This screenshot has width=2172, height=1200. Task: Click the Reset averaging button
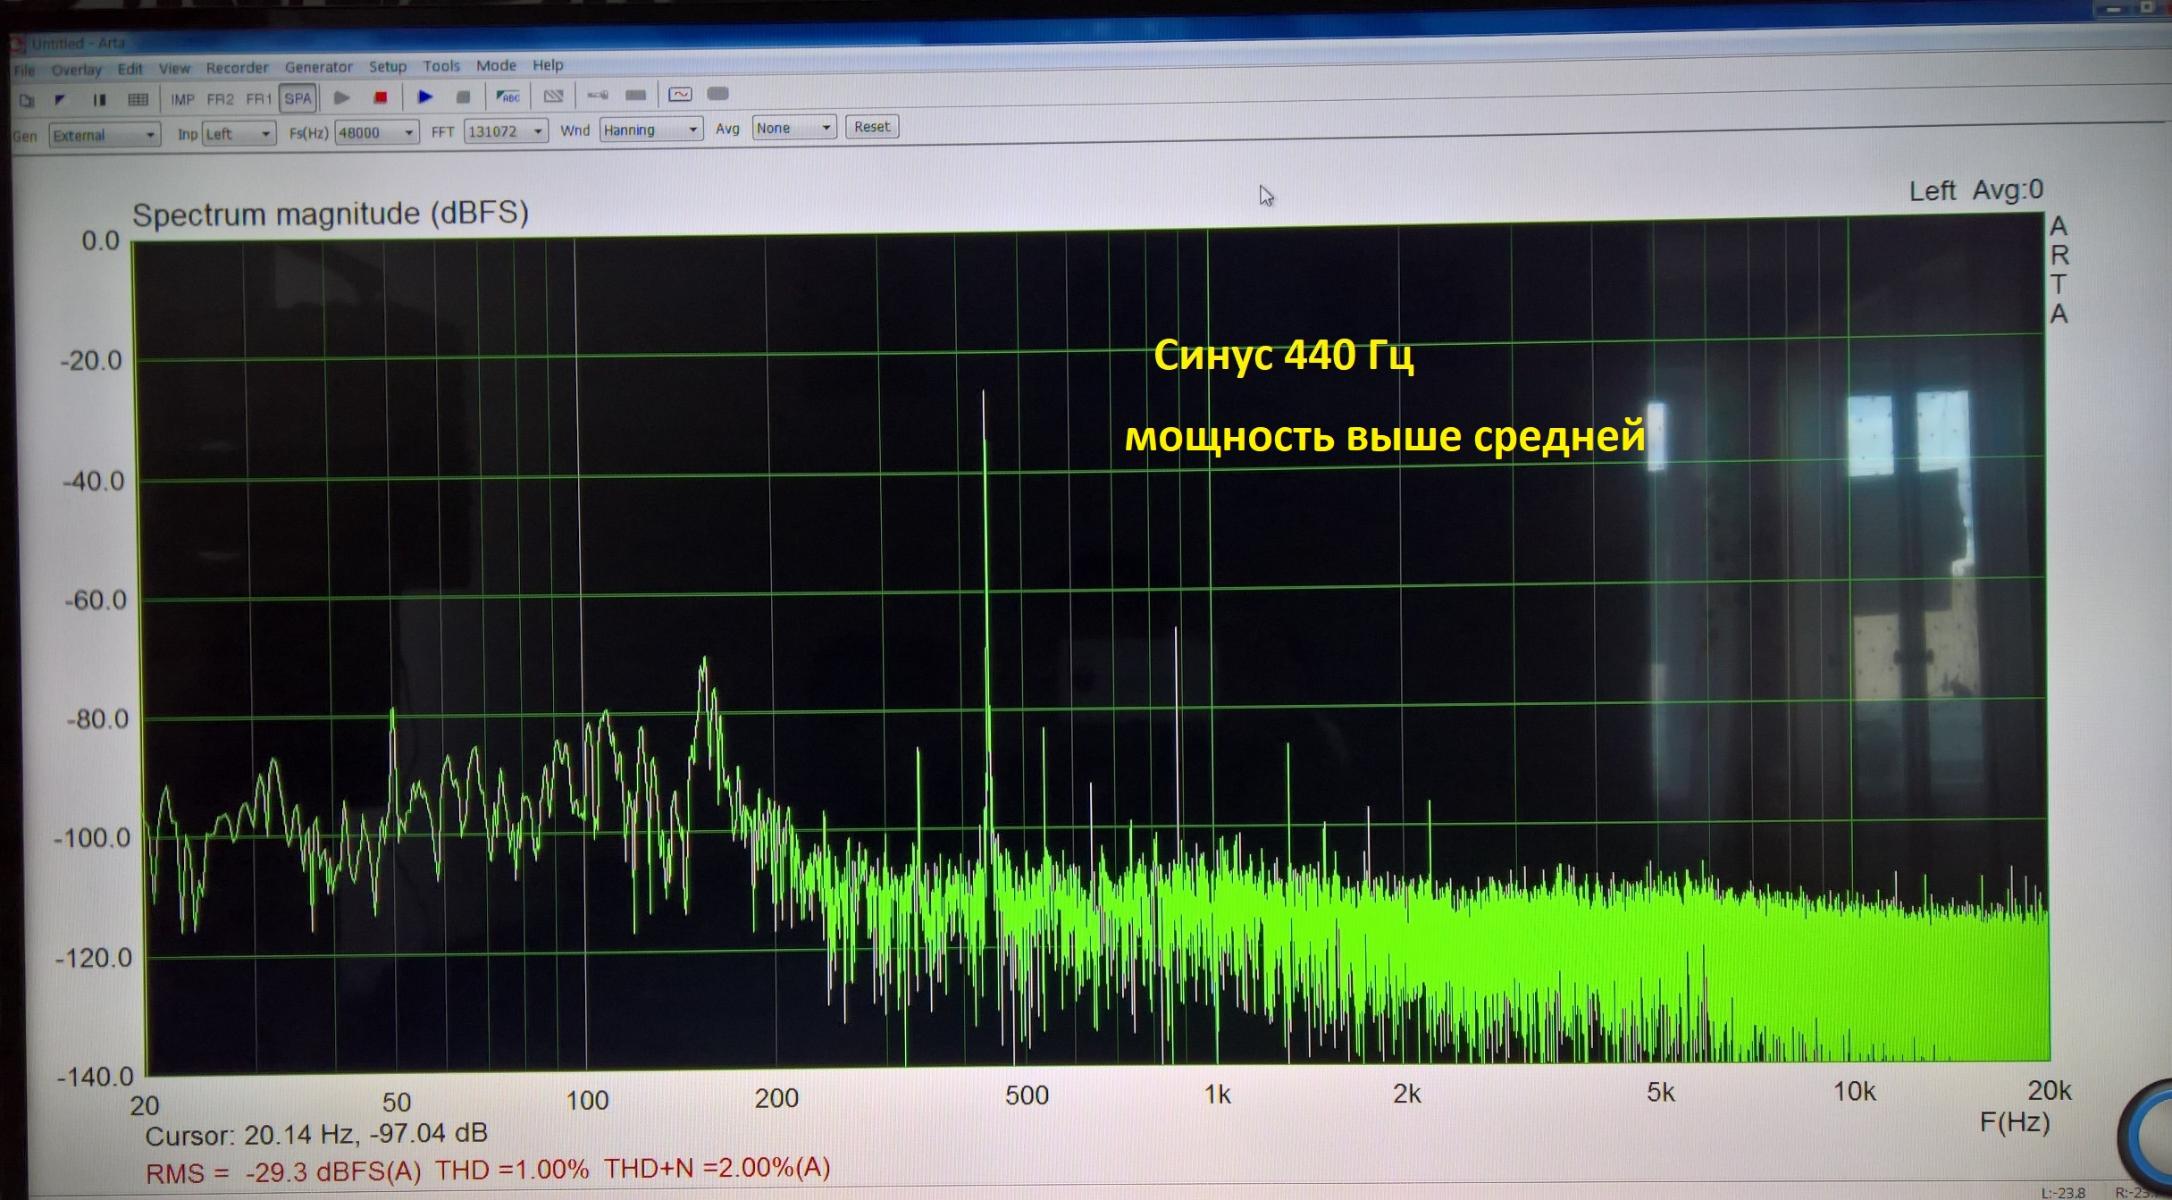click(x=871, y=127)
